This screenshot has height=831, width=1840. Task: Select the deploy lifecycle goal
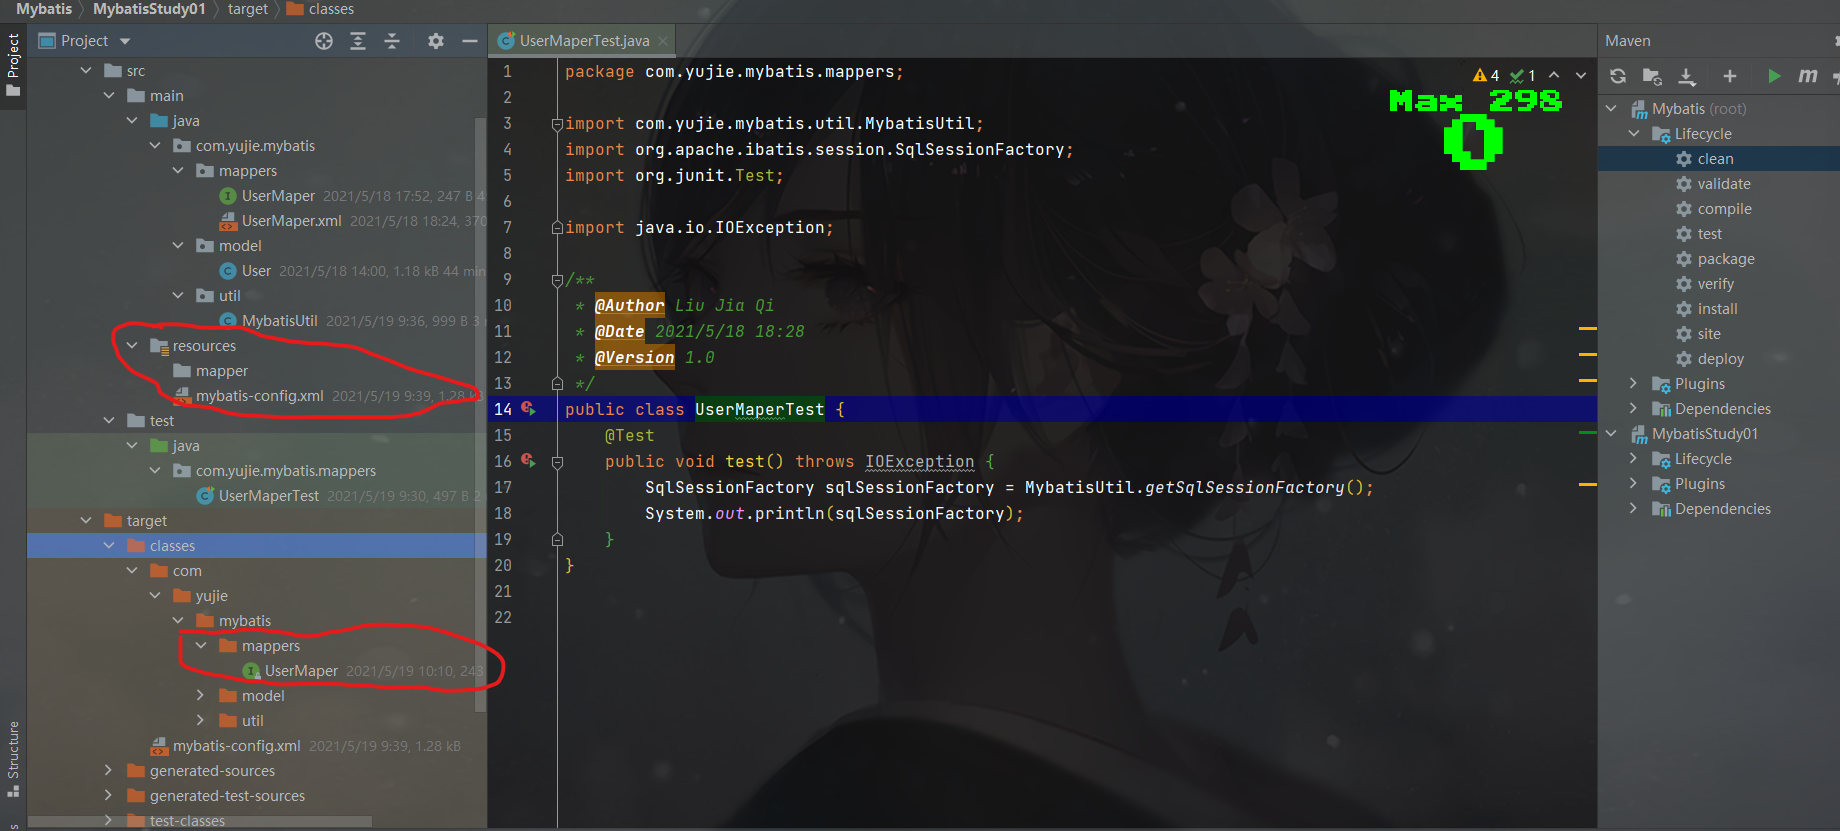click(x=1720, y=359)
